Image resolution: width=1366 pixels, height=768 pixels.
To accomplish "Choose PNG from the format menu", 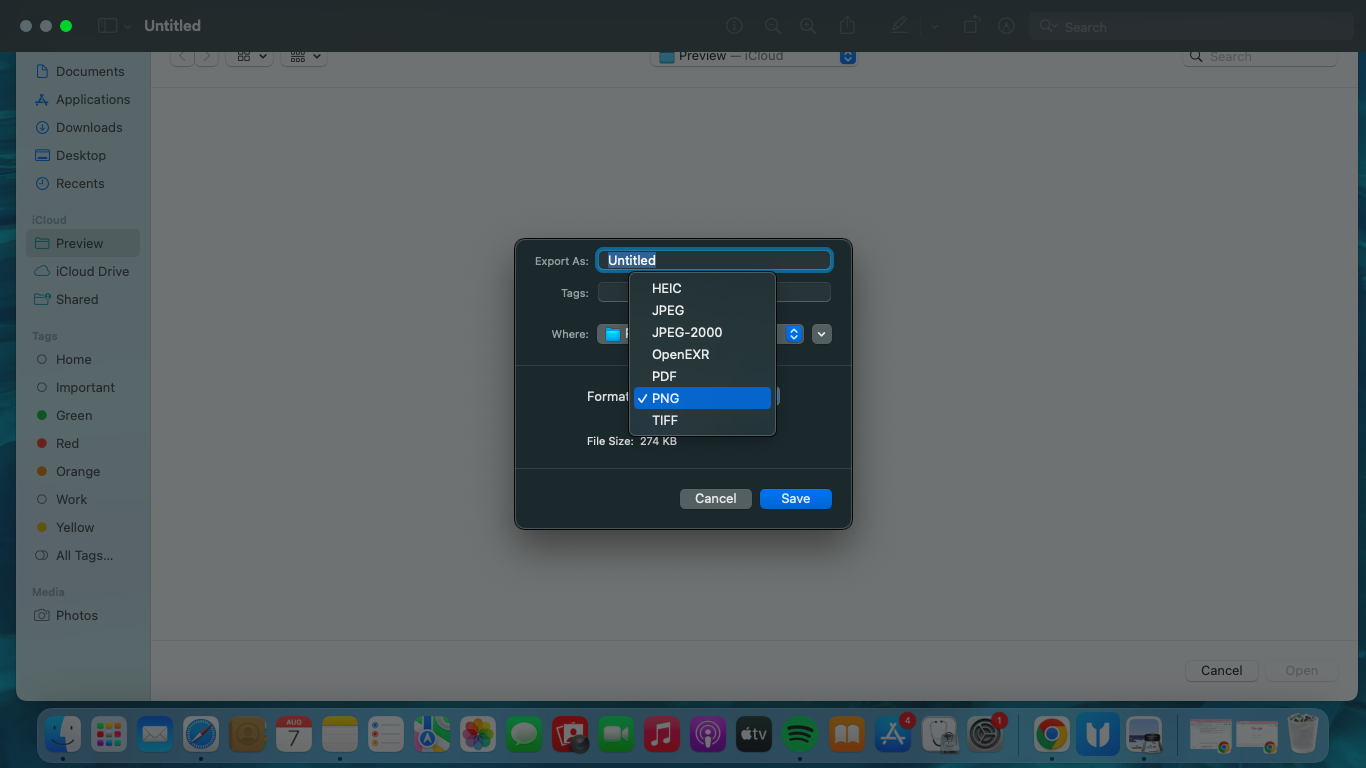I will click(702, 398).
